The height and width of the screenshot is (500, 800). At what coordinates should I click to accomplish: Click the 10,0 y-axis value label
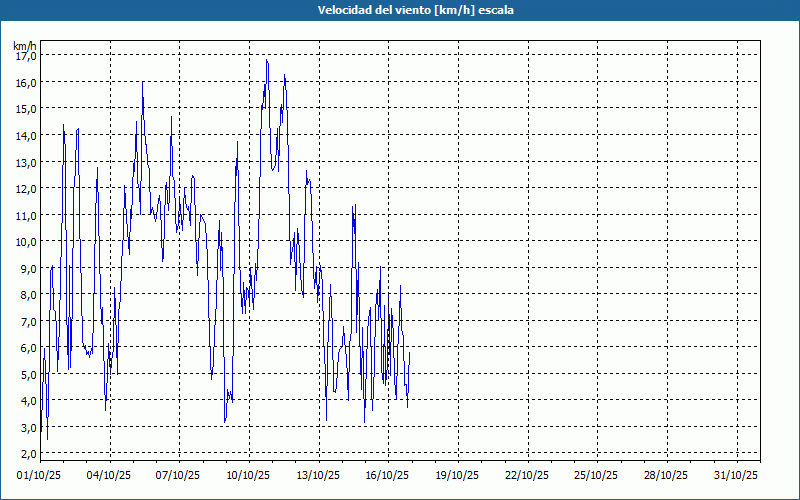point(27,241)
